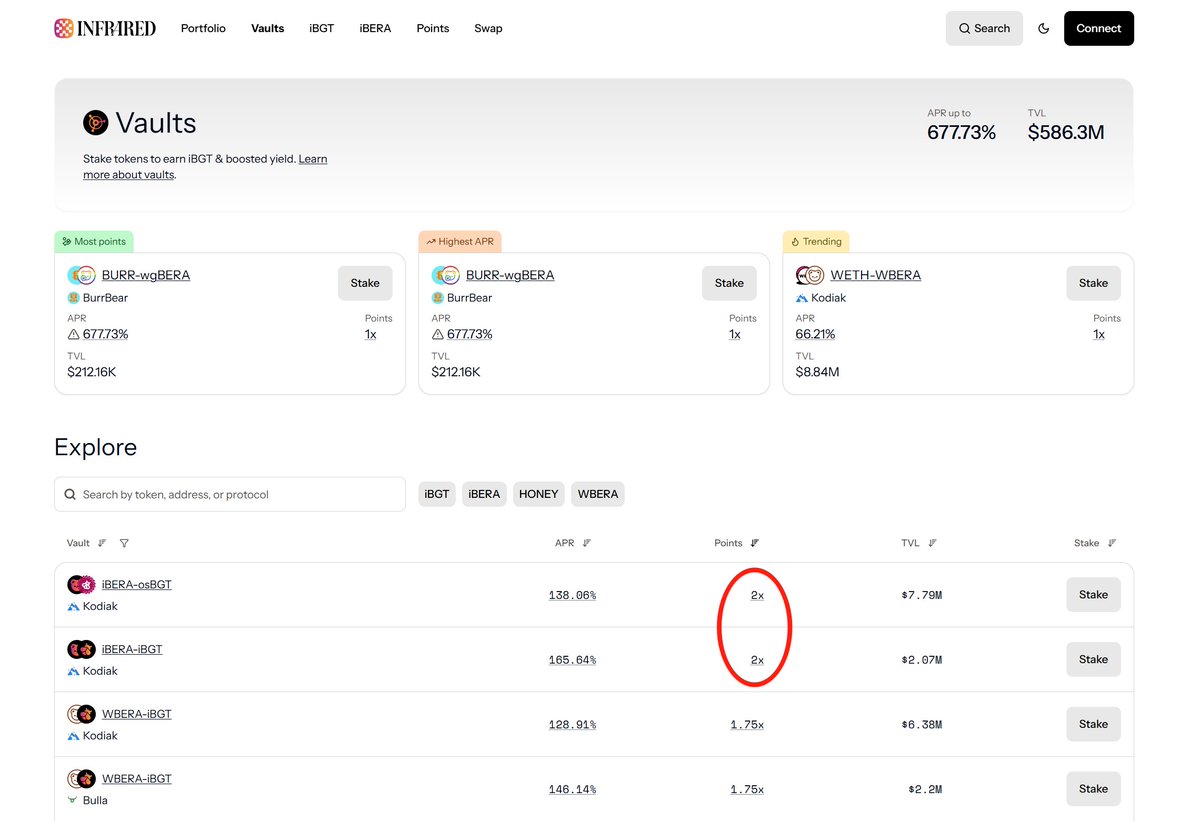Open the iBERA-osBGT vault link
Image resolution: width=1200 pixels, height=821 pixels.
pyautogui.click(x=137, y=584)
